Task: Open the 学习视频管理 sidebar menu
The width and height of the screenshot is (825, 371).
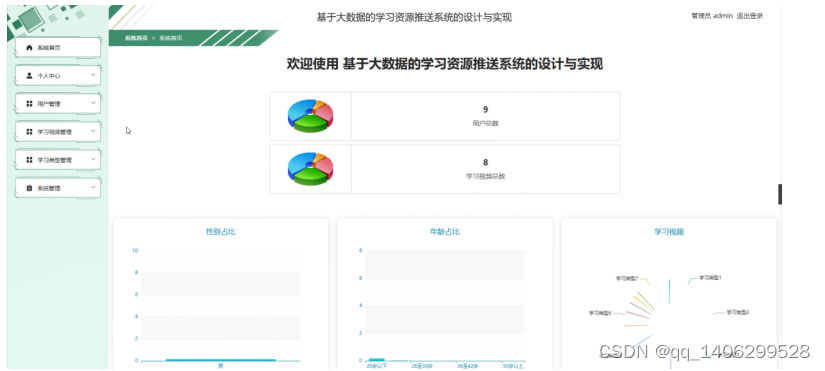Action: (58, 132)
